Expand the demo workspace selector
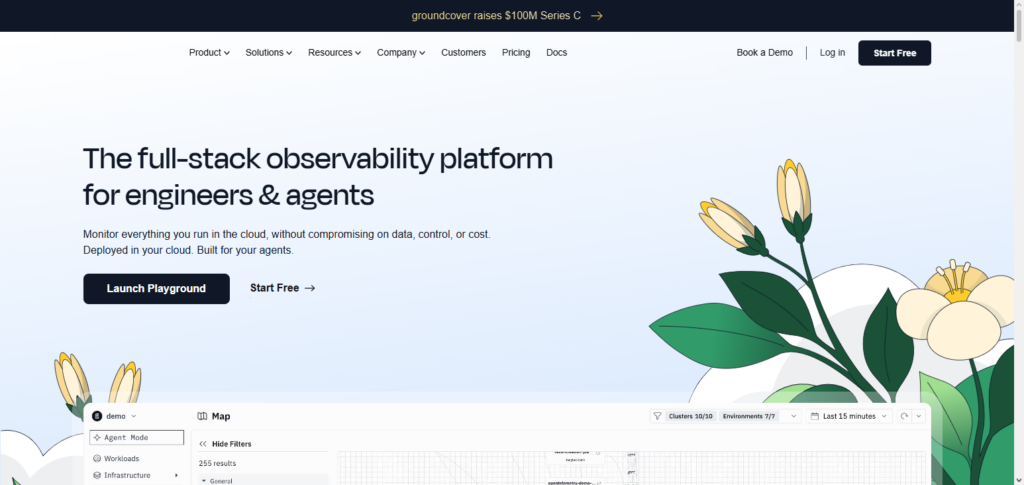 pyautogui.click(x=134, y=416)
